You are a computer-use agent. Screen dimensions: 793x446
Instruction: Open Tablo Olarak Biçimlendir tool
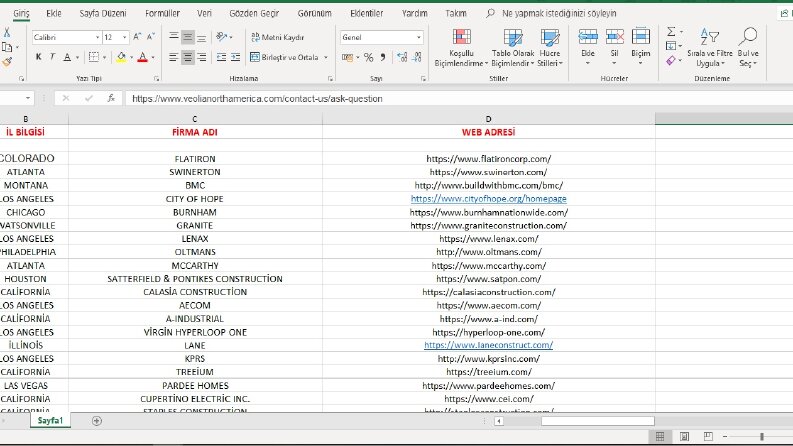(513, 37)
